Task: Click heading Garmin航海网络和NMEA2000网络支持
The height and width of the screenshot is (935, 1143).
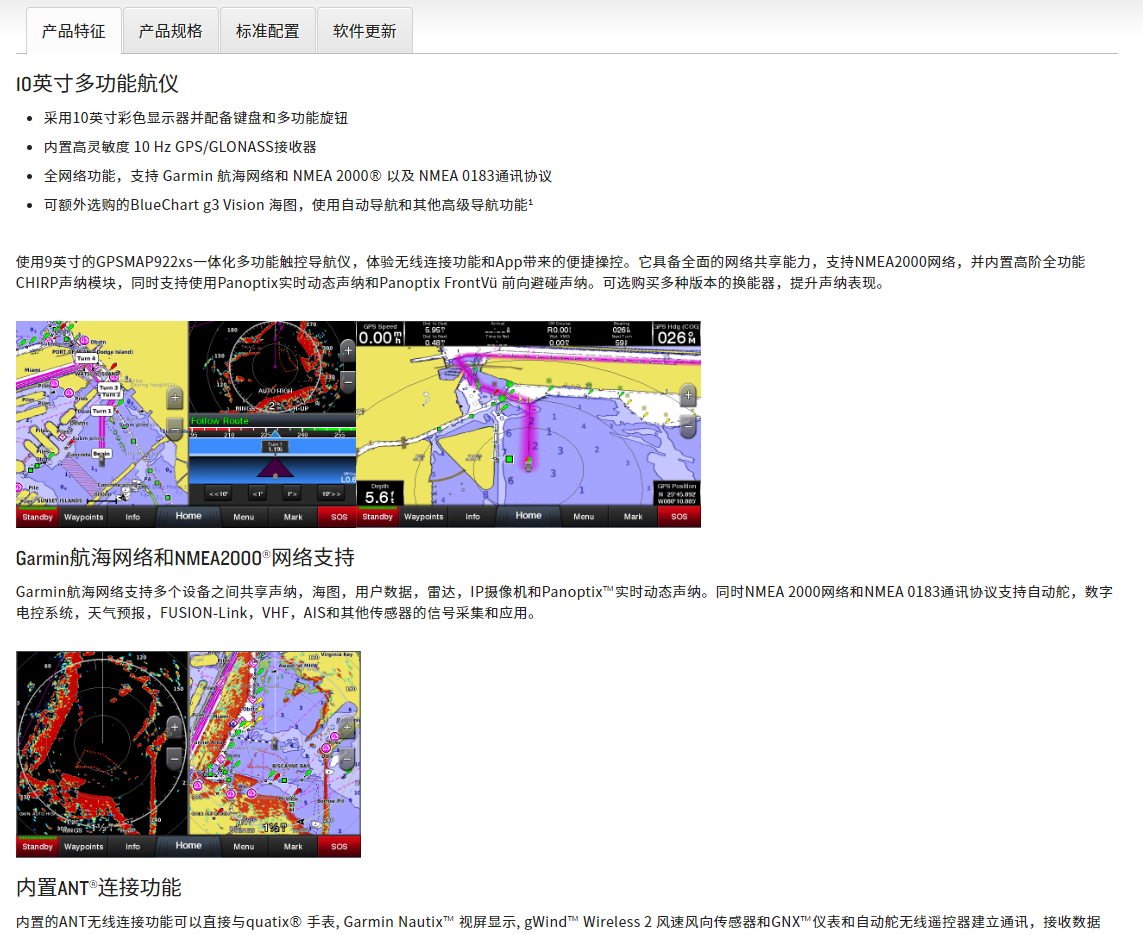Action: [x=185, y=558]
